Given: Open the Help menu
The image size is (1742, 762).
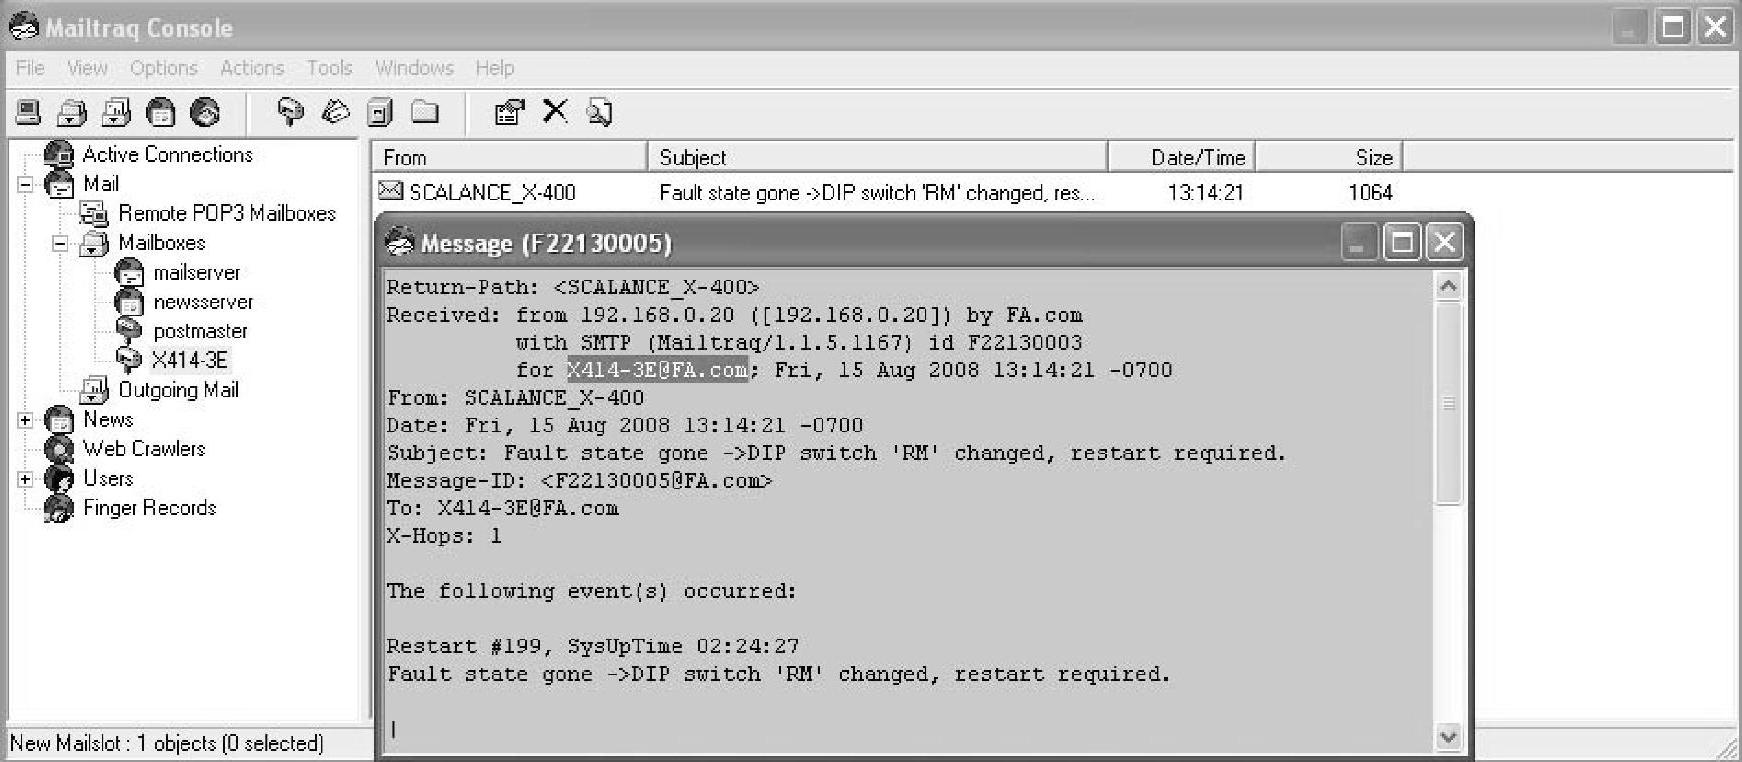Looking at the screenshot, I should pyautogui.click(x=495, y=68).
